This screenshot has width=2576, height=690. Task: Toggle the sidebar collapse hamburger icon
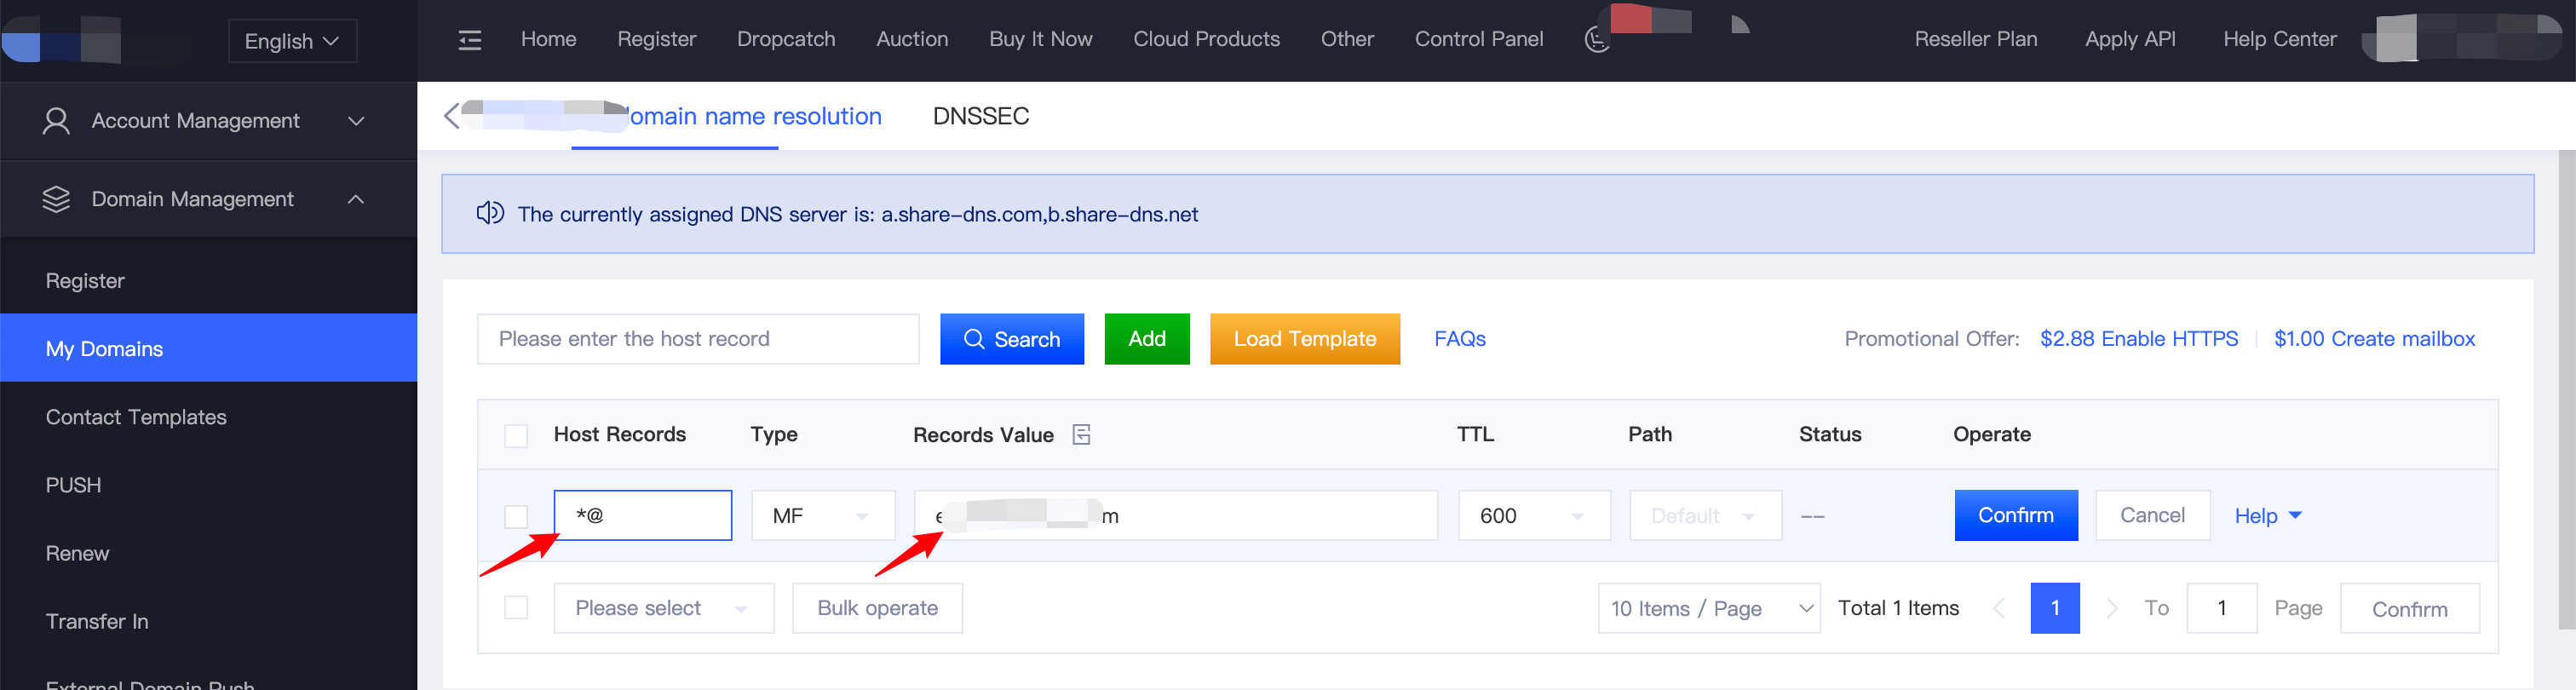coord(469,40)
